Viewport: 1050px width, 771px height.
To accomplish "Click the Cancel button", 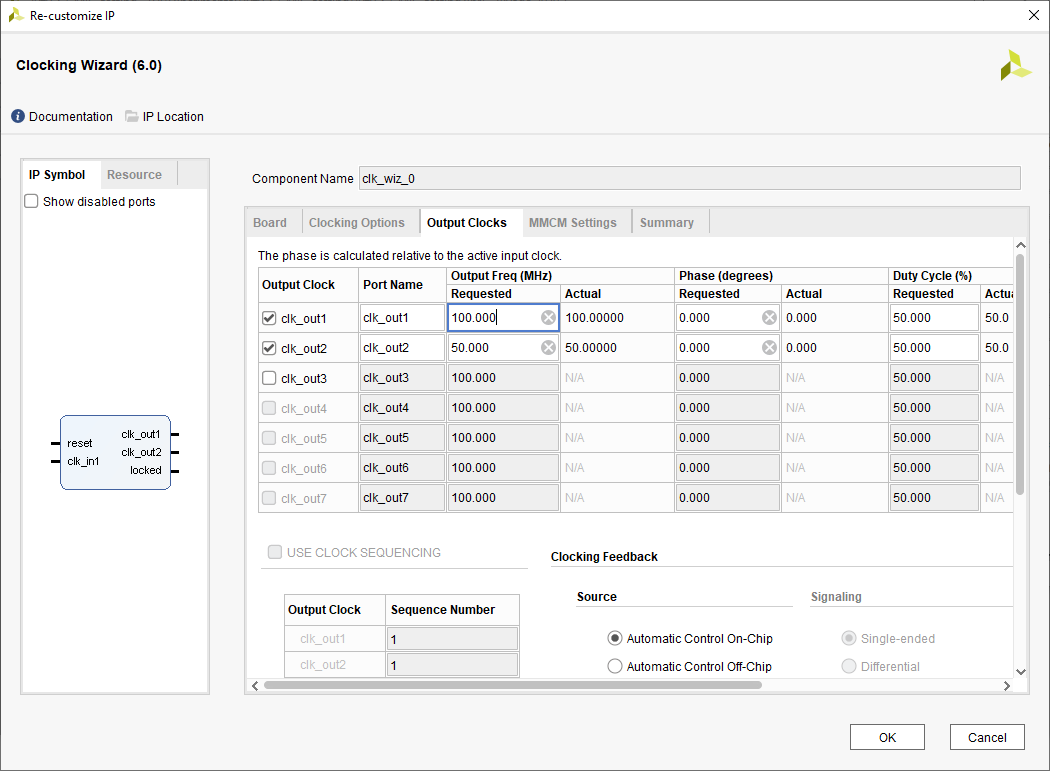I will click(x=987, y=738).
